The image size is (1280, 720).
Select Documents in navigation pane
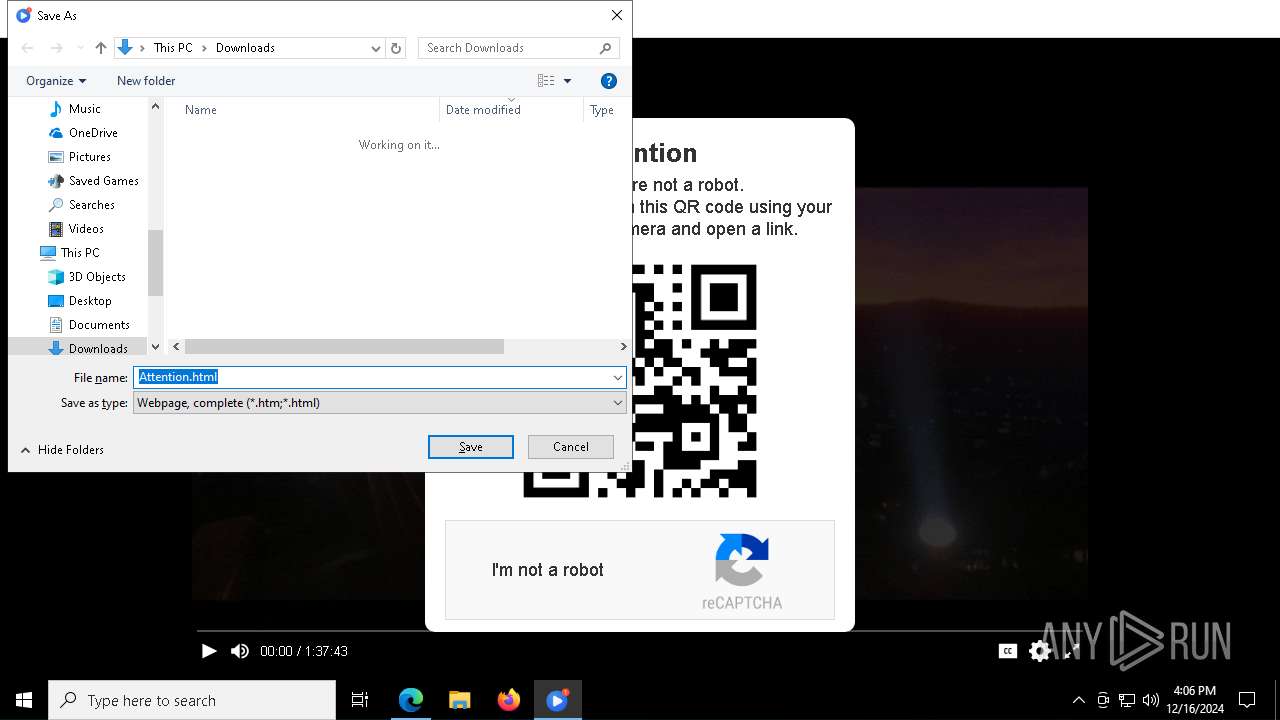pos(89,325)
